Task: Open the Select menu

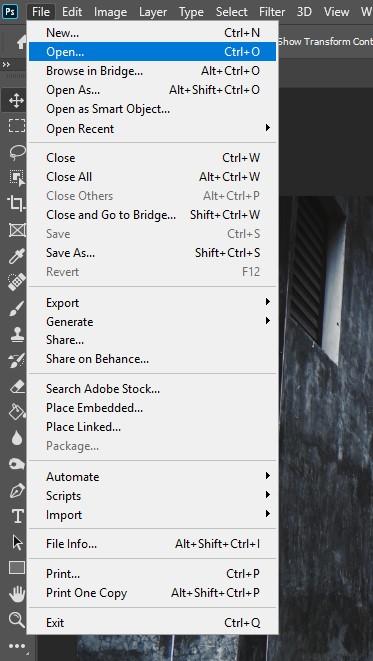Action: click(232, 12)
